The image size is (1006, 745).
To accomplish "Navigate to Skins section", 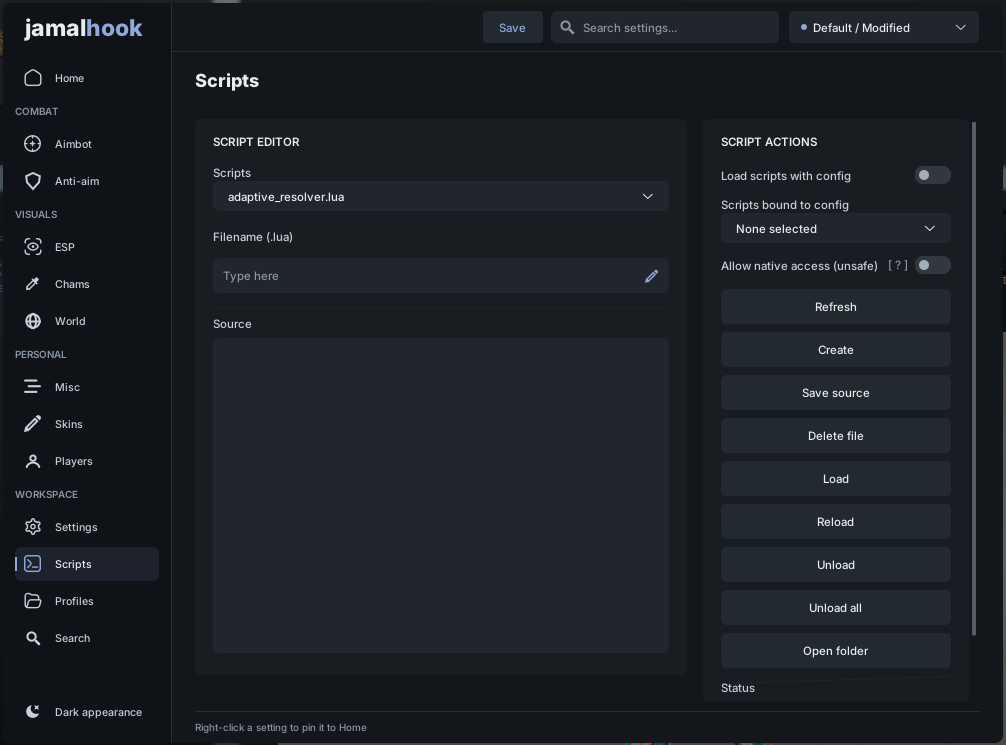I will 87,424.
